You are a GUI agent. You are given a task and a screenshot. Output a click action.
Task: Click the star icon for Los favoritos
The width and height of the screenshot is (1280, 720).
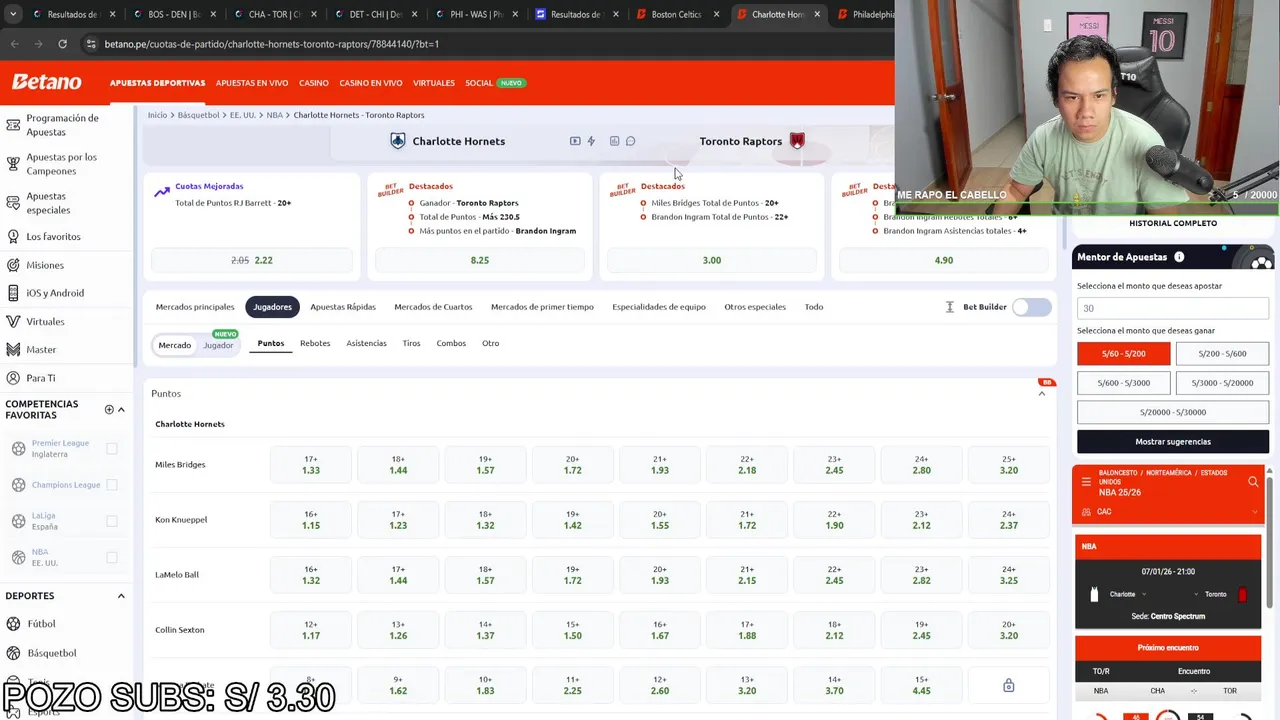(13, 237)
